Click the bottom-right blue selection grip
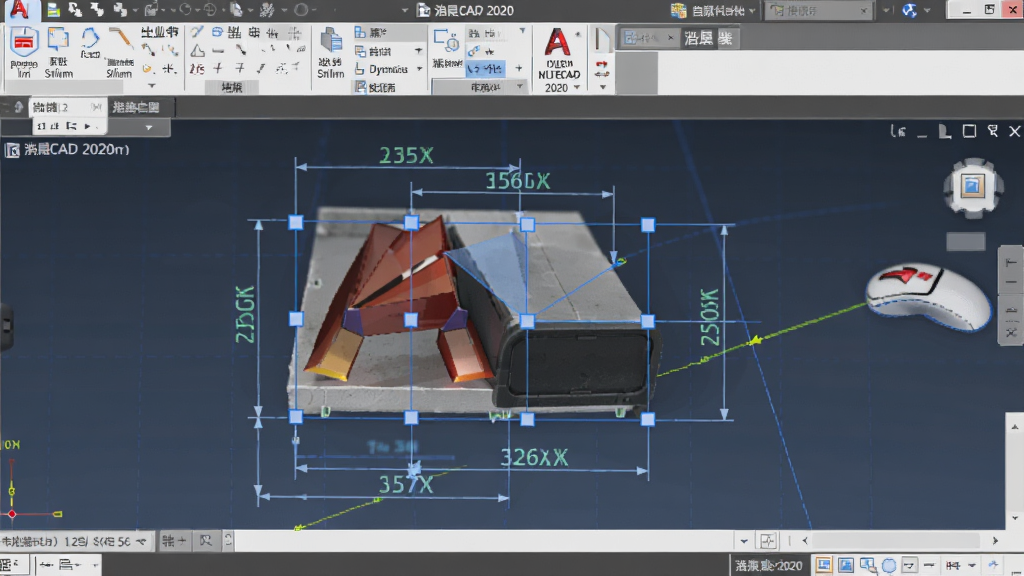Viewport: 1024px width, 576px height. (648, 419)
